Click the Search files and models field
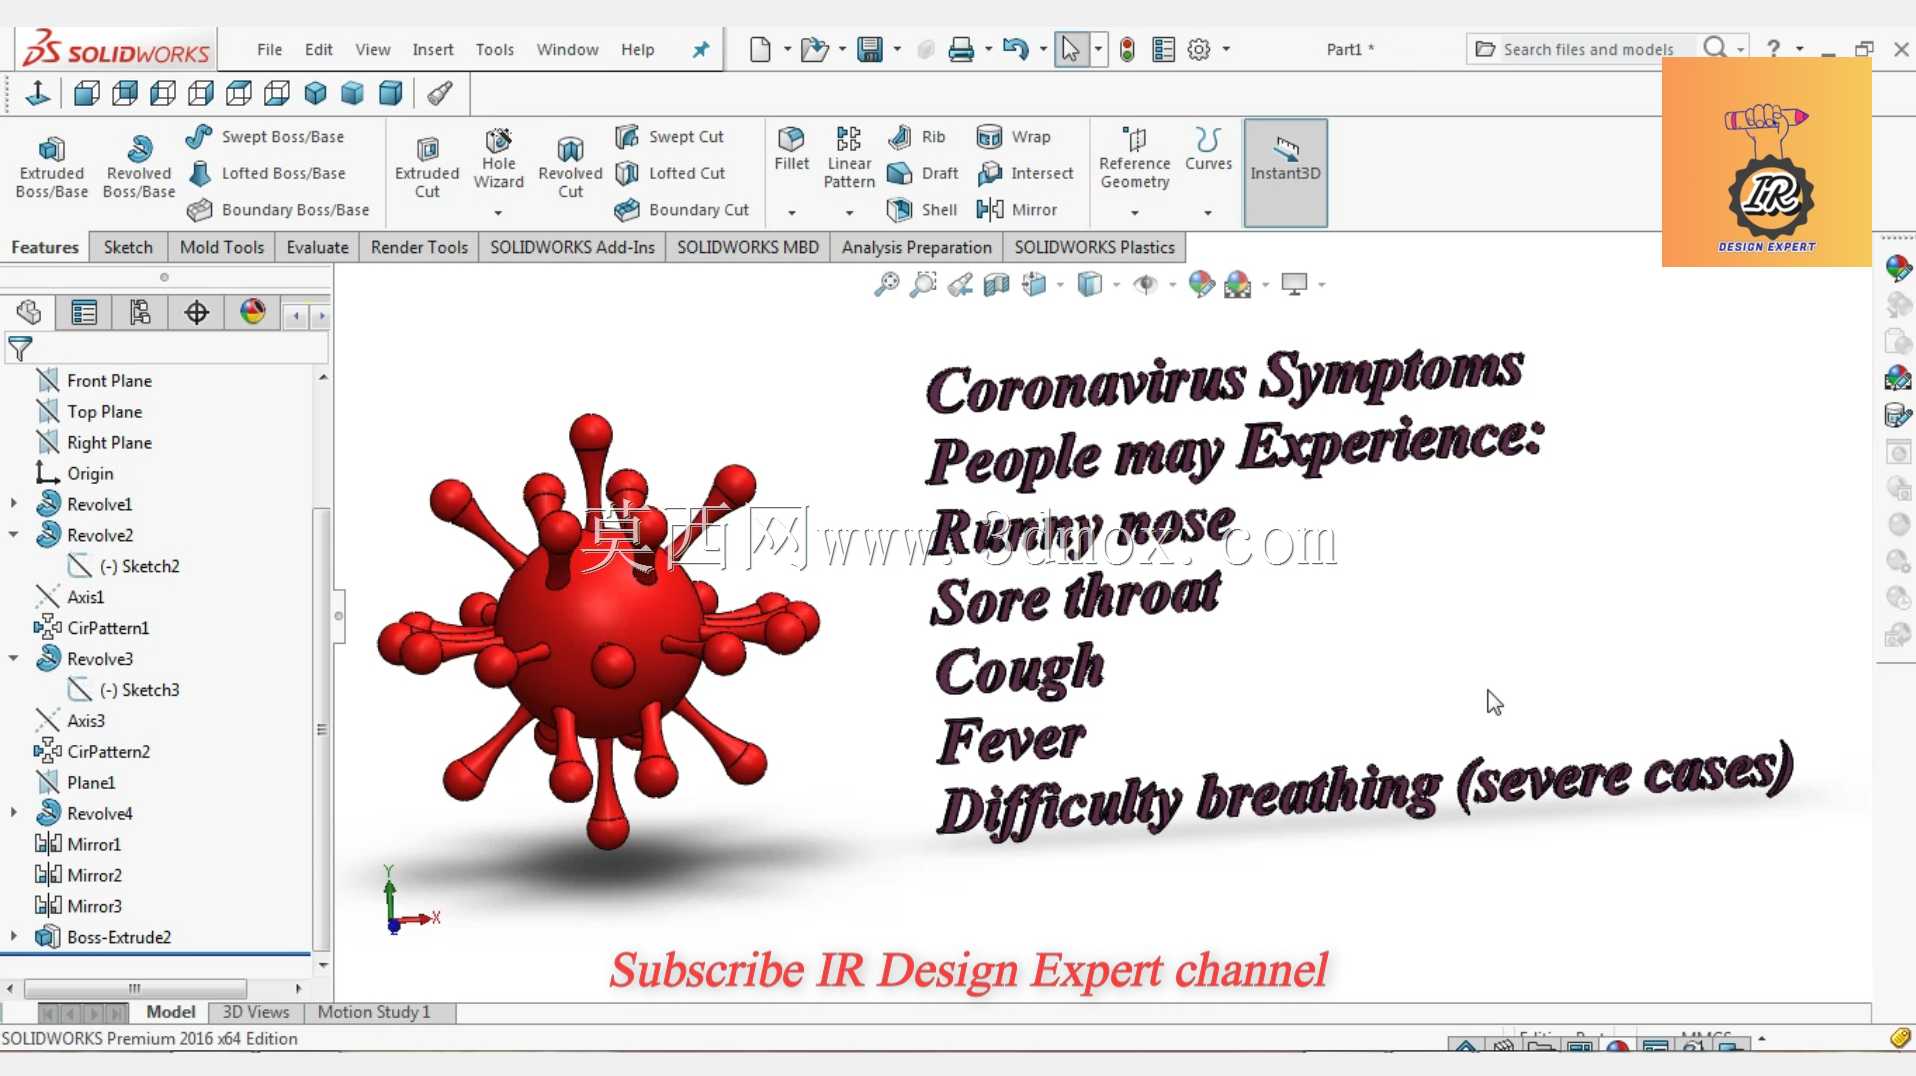This screenshot has width=1916, height=1076. (x=1586, y=49)
